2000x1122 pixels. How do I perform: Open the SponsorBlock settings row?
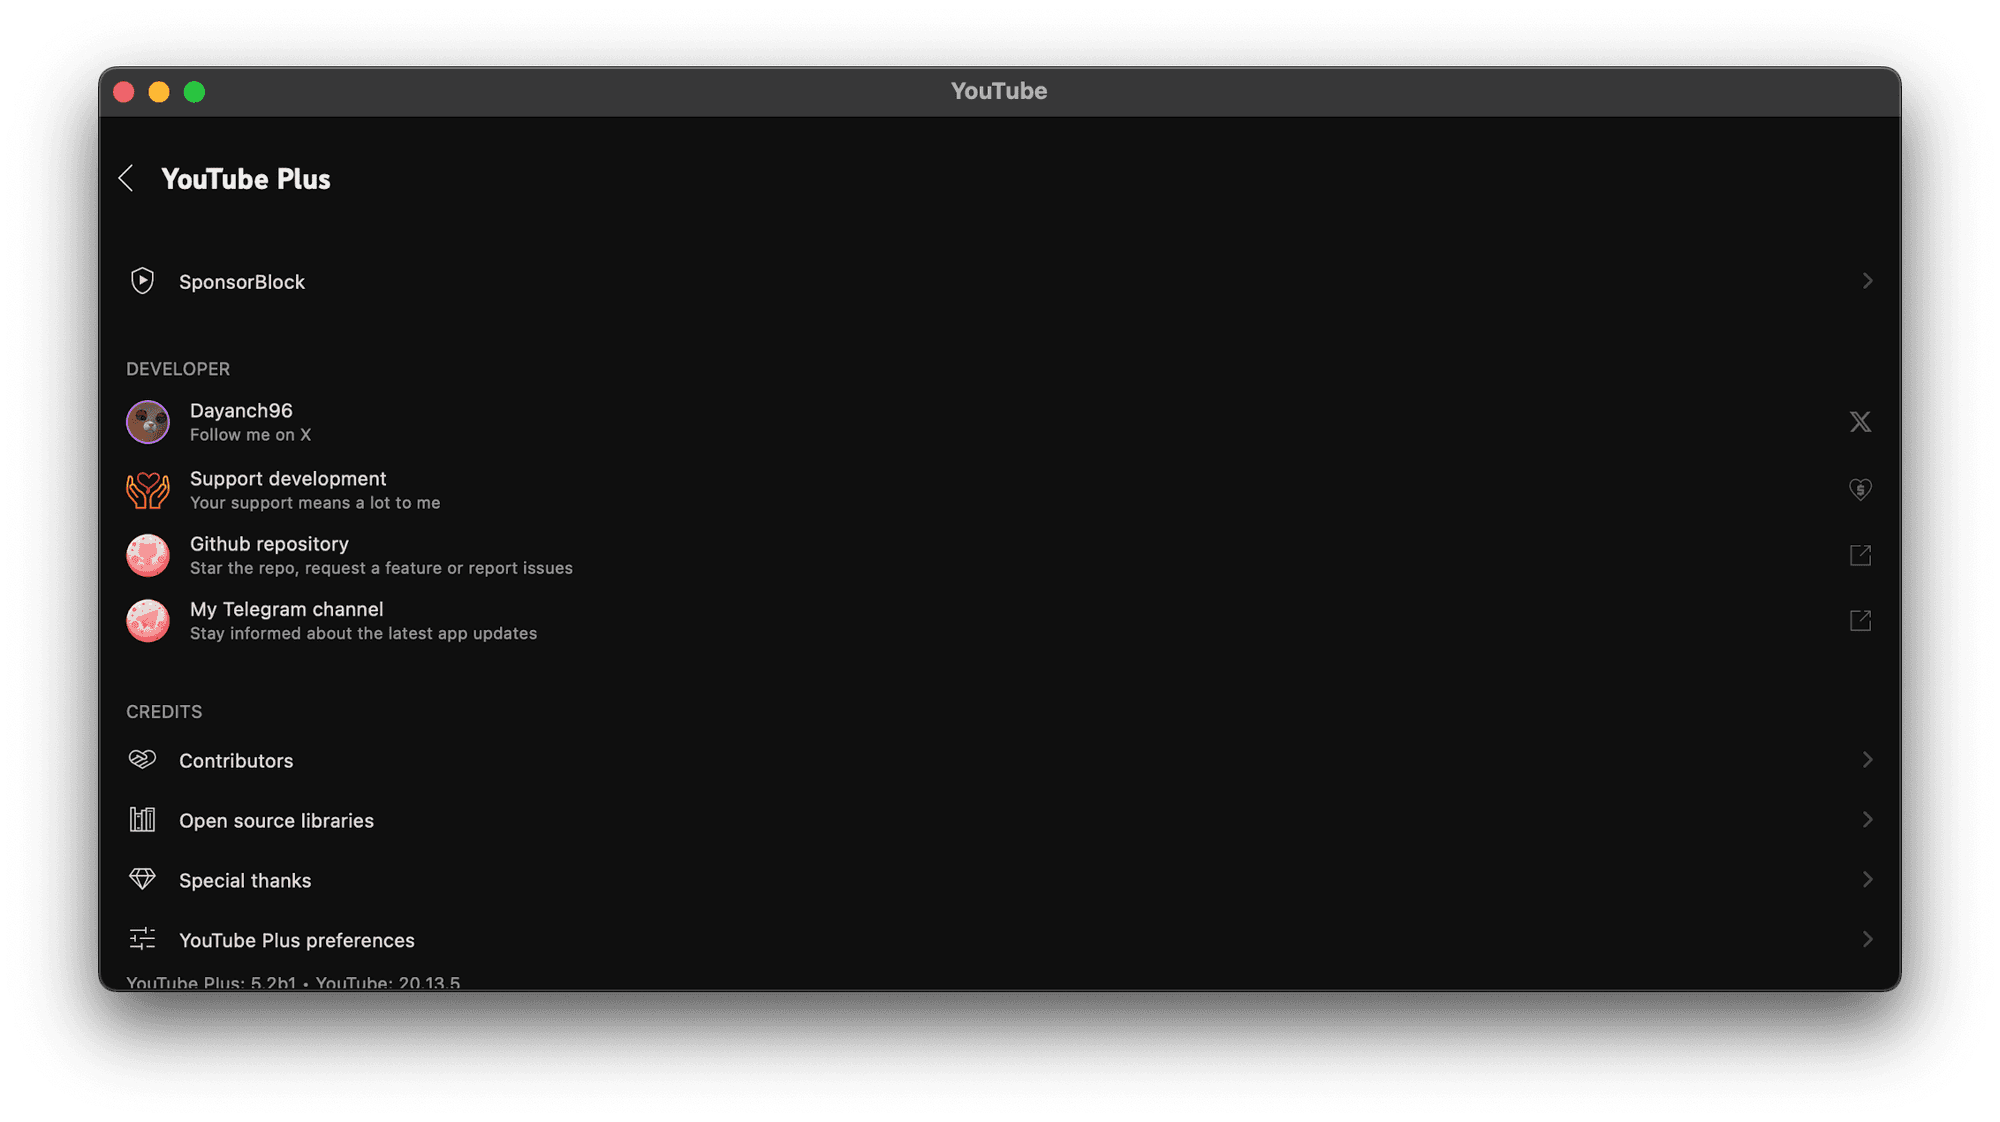(1000, 281)
